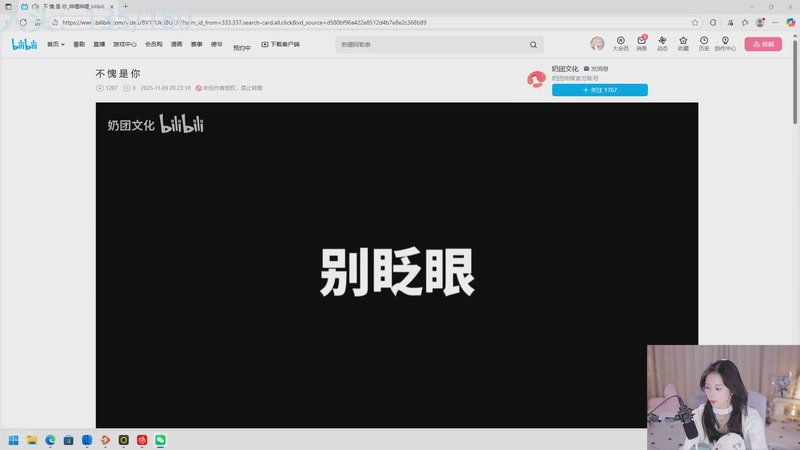
Task: Open the bilibili logo home link
Action: click(x=24, y=44)
